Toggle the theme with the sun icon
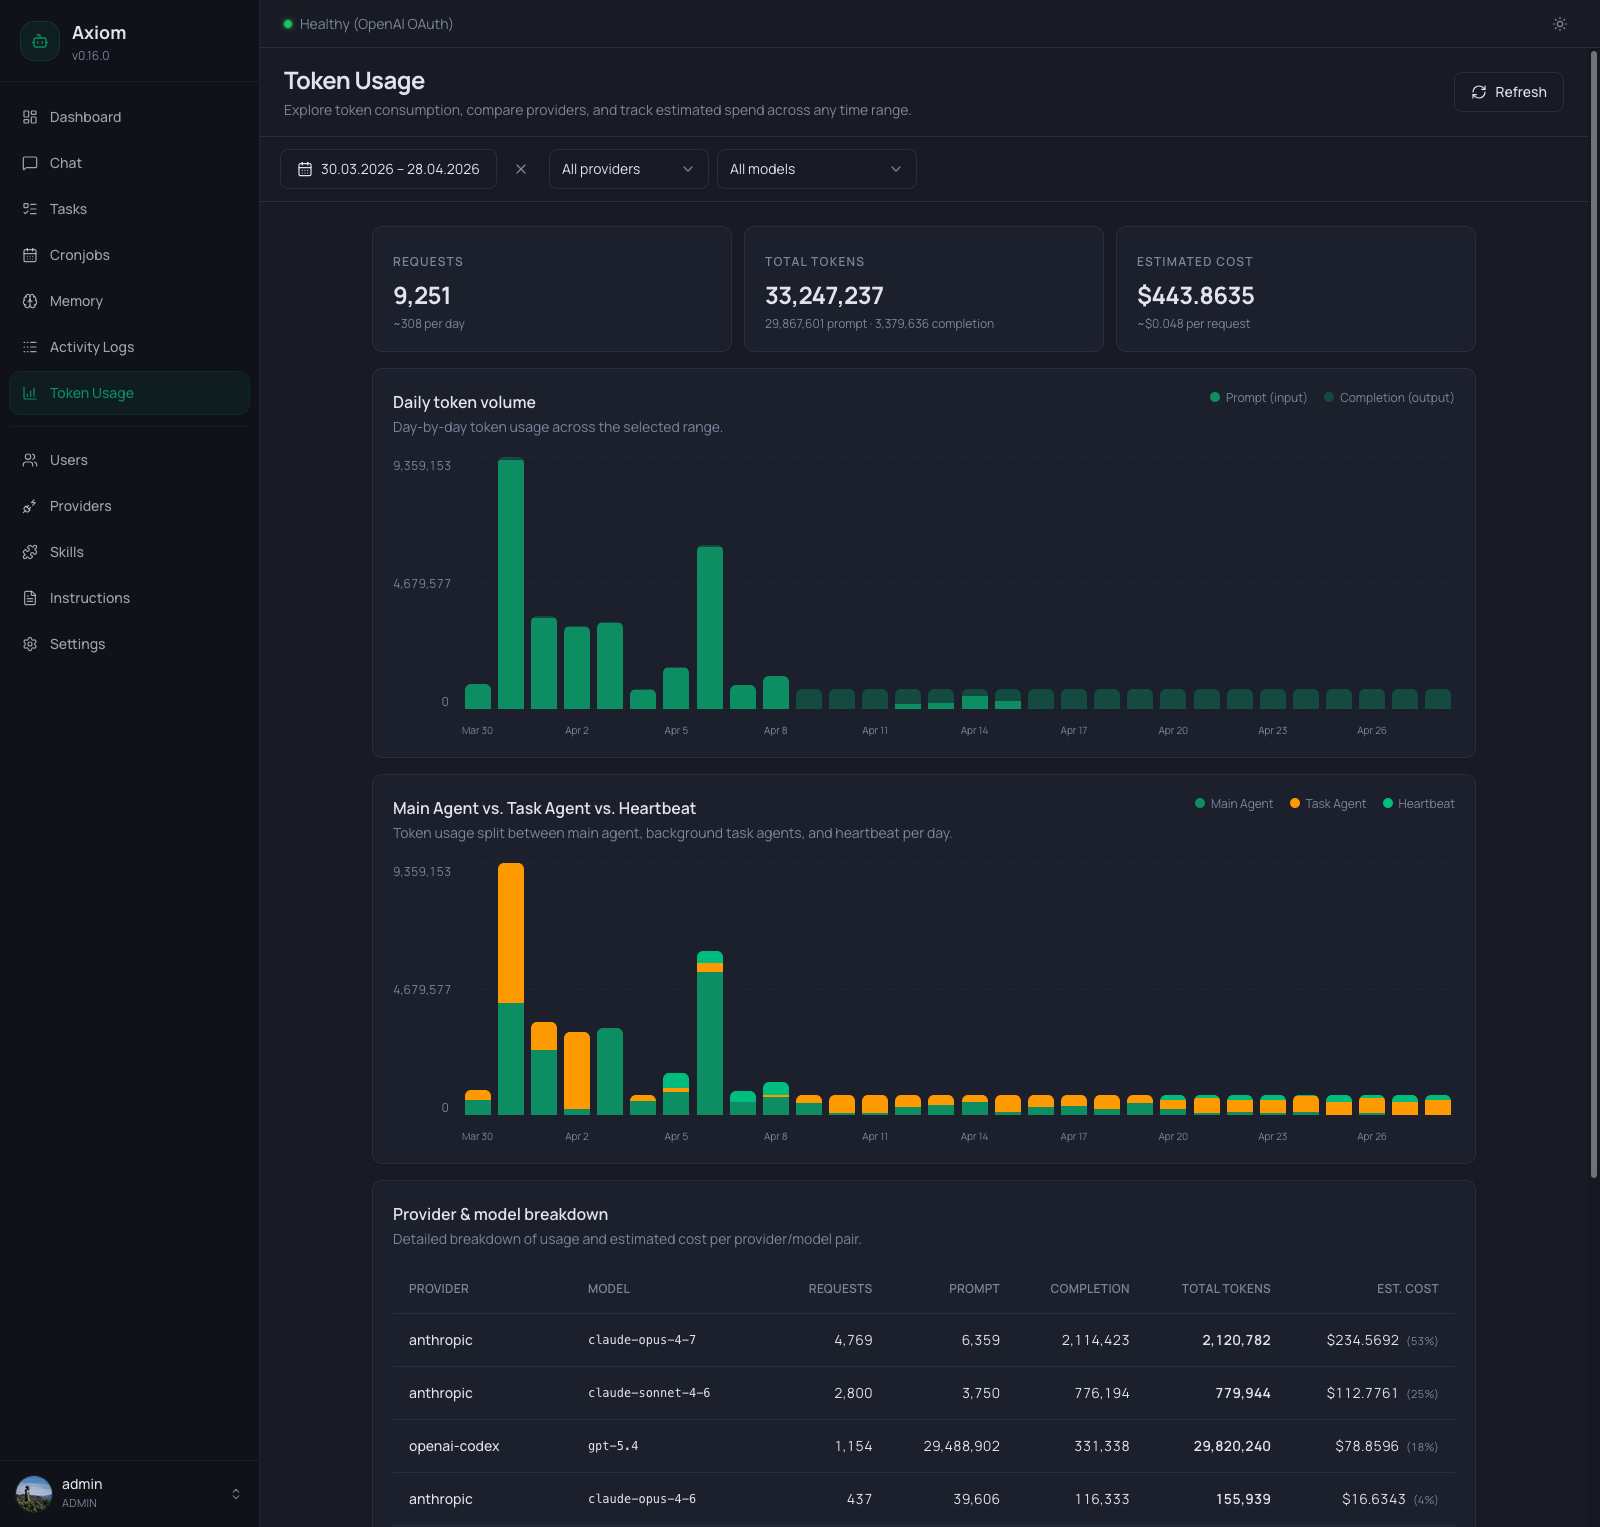 pos(1559,24)
